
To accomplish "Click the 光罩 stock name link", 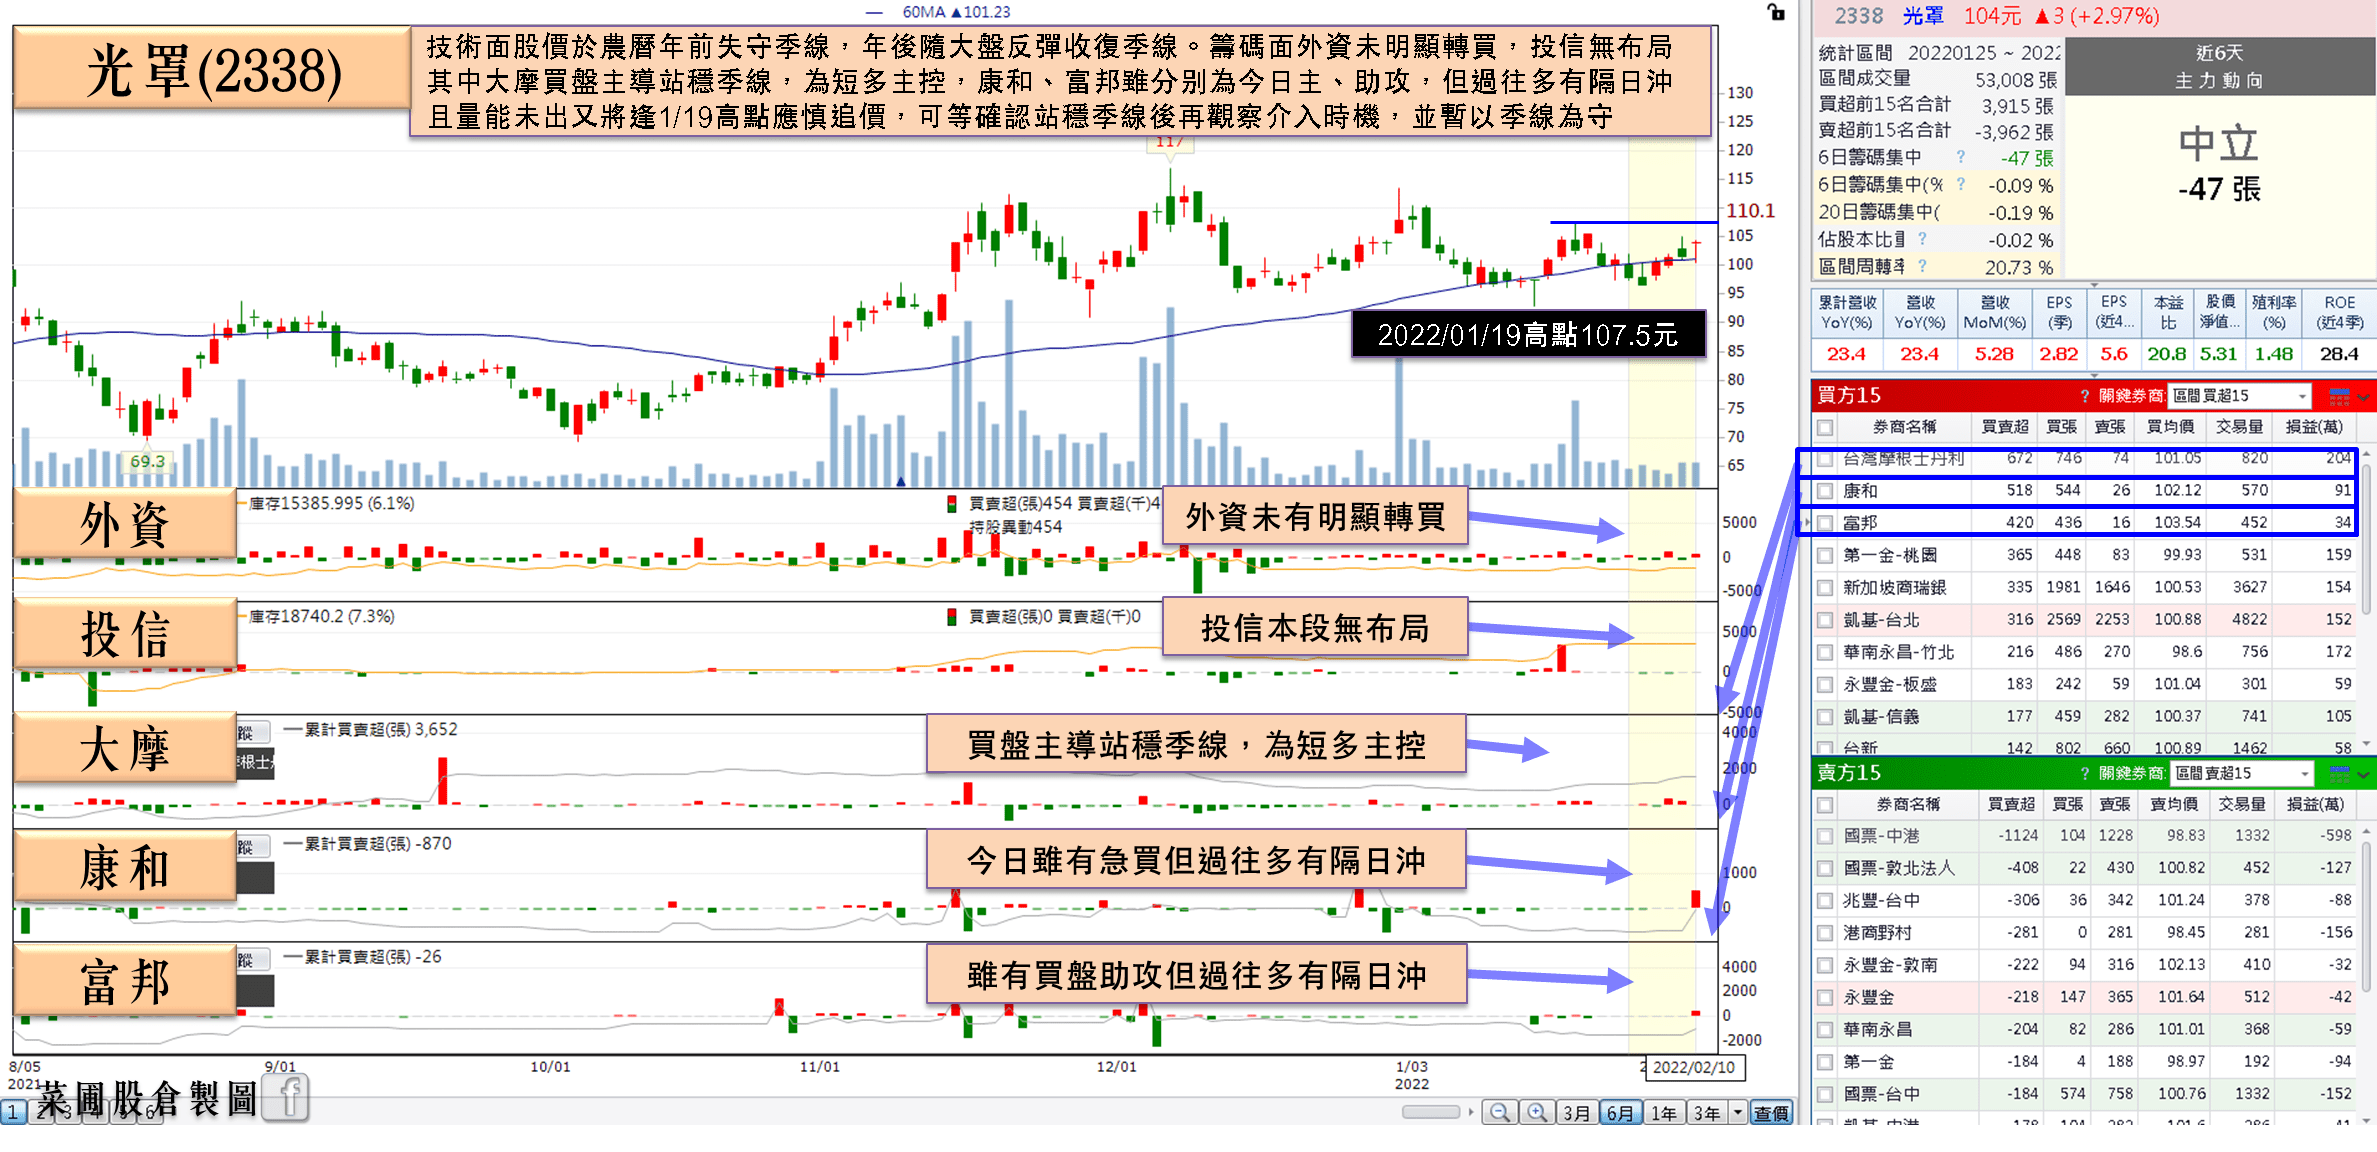I will click(1923, 16).
